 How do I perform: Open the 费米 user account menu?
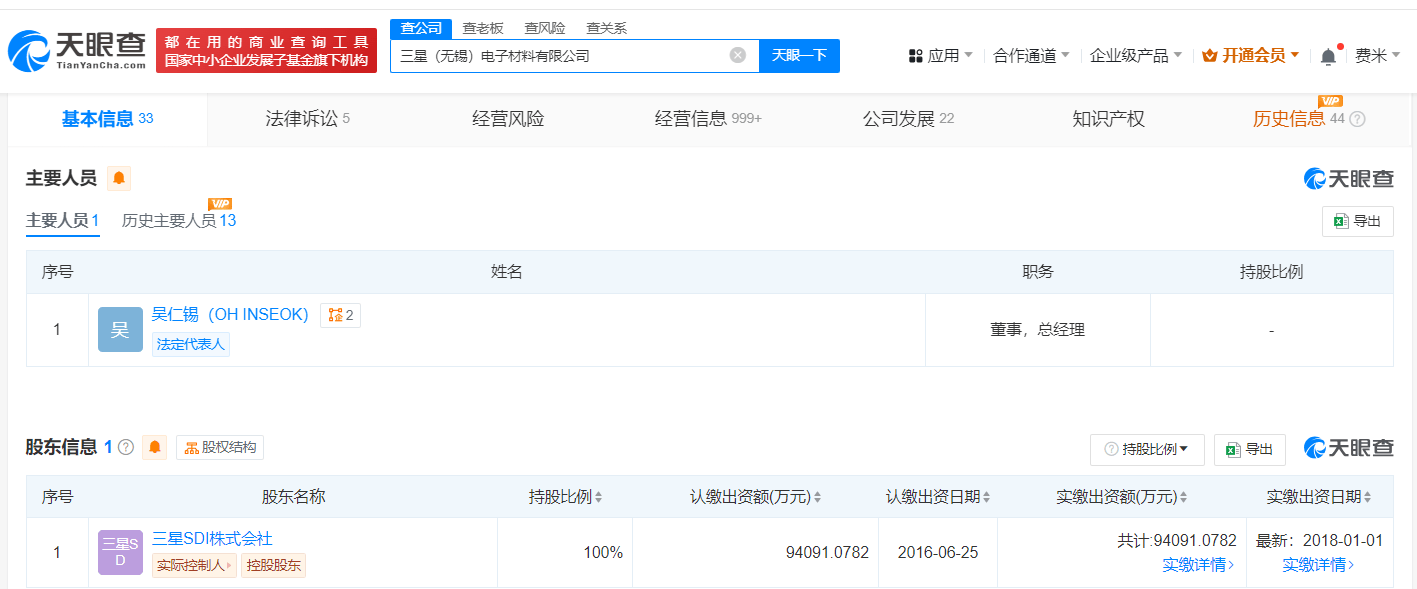pos(1377,56)
